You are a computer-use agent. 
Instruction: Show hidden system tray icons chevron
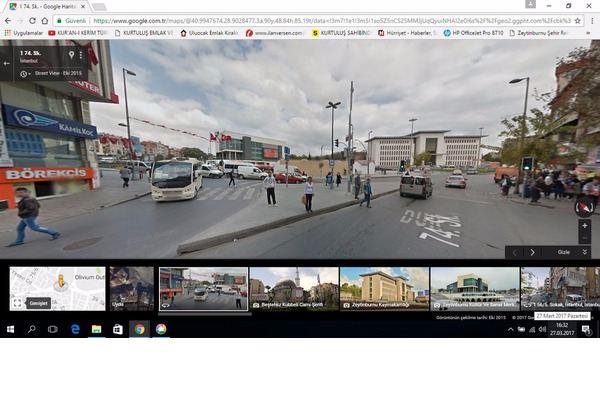tap(510, 329)
